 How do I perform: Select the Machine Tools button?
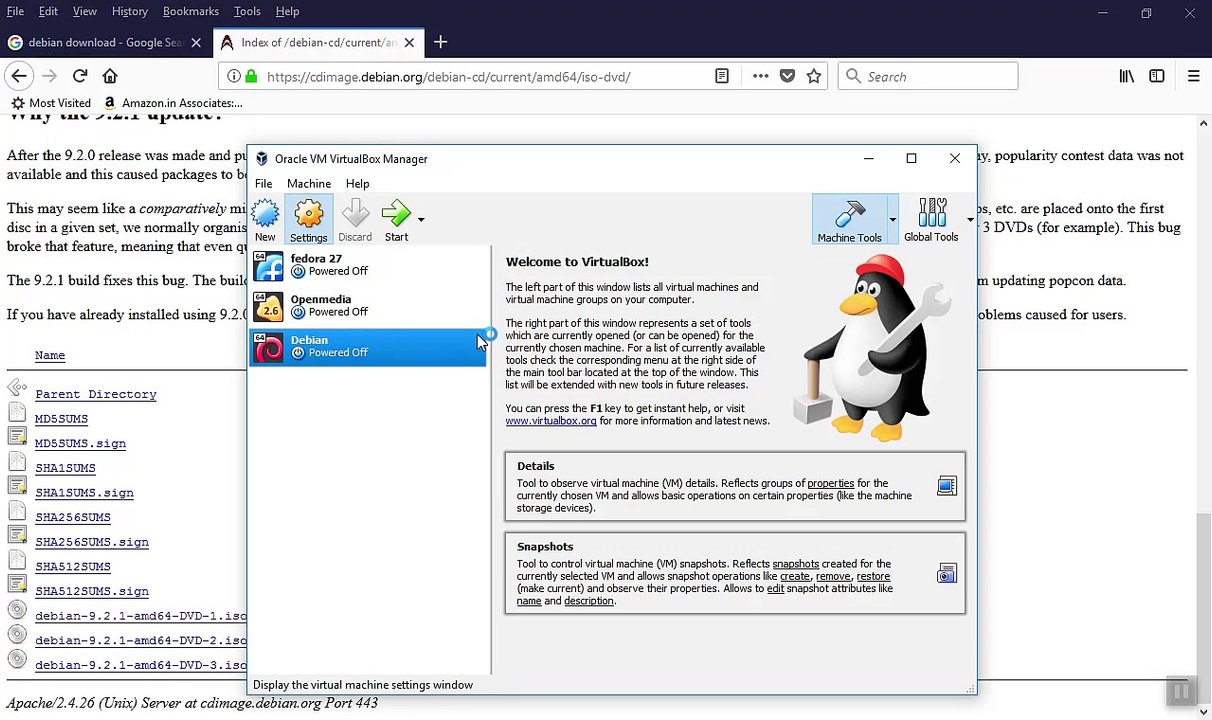pyautogui.click(x=849, y=220)
